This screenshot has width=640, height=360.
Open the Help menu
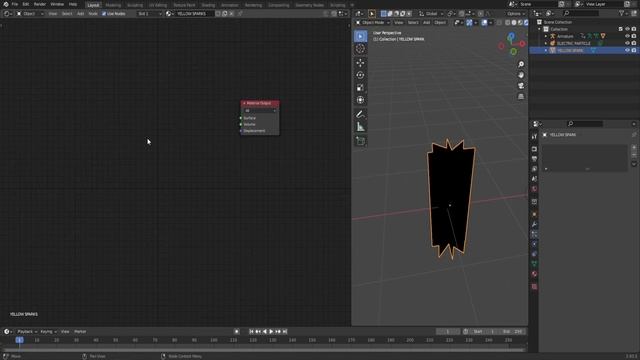pos(73,4)
